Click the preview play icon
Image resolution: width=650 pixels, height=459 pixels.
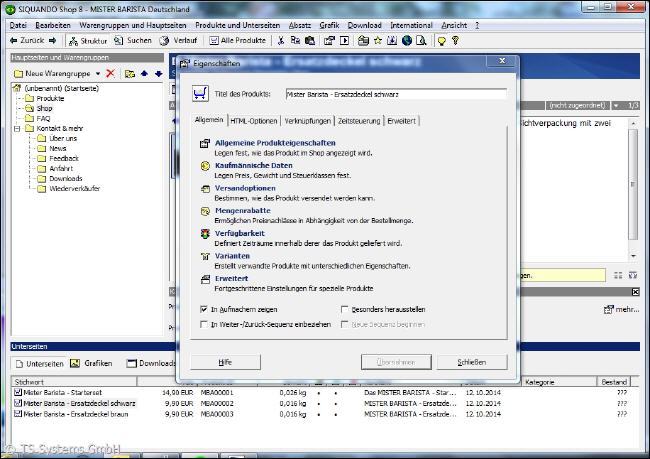point(344,41)
